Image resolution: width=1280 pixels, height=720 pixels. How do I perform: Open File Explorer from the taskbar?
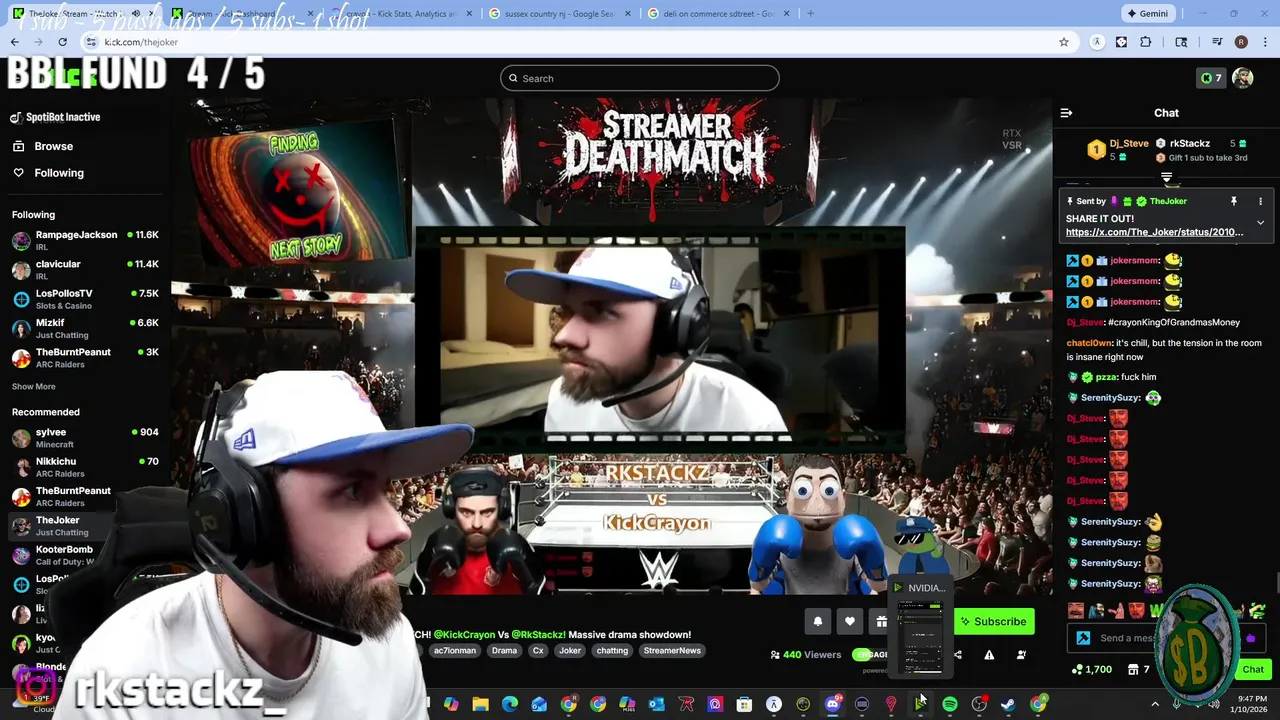tap(481, 704)
